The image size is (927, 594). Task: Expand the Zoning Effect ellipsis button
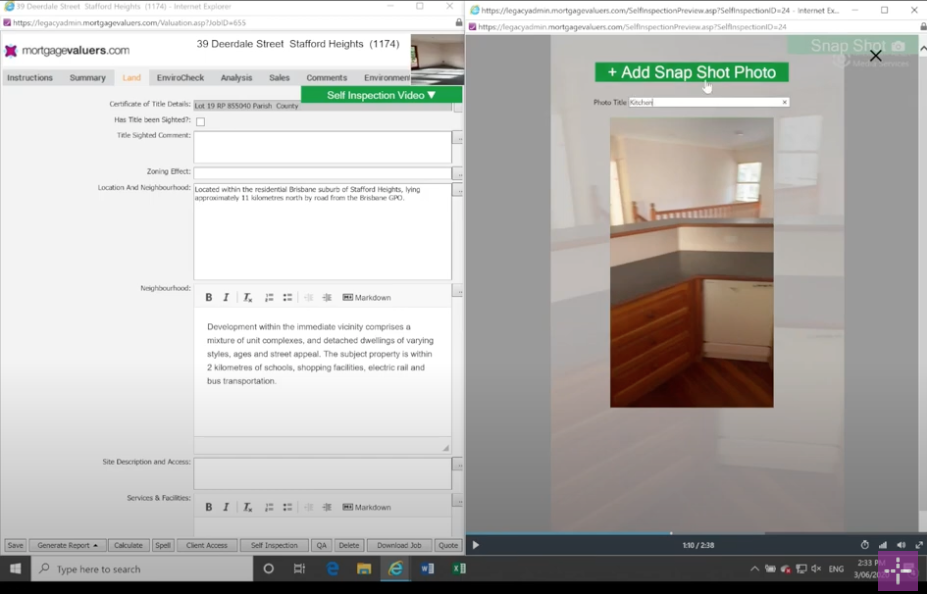click(458, 173)
